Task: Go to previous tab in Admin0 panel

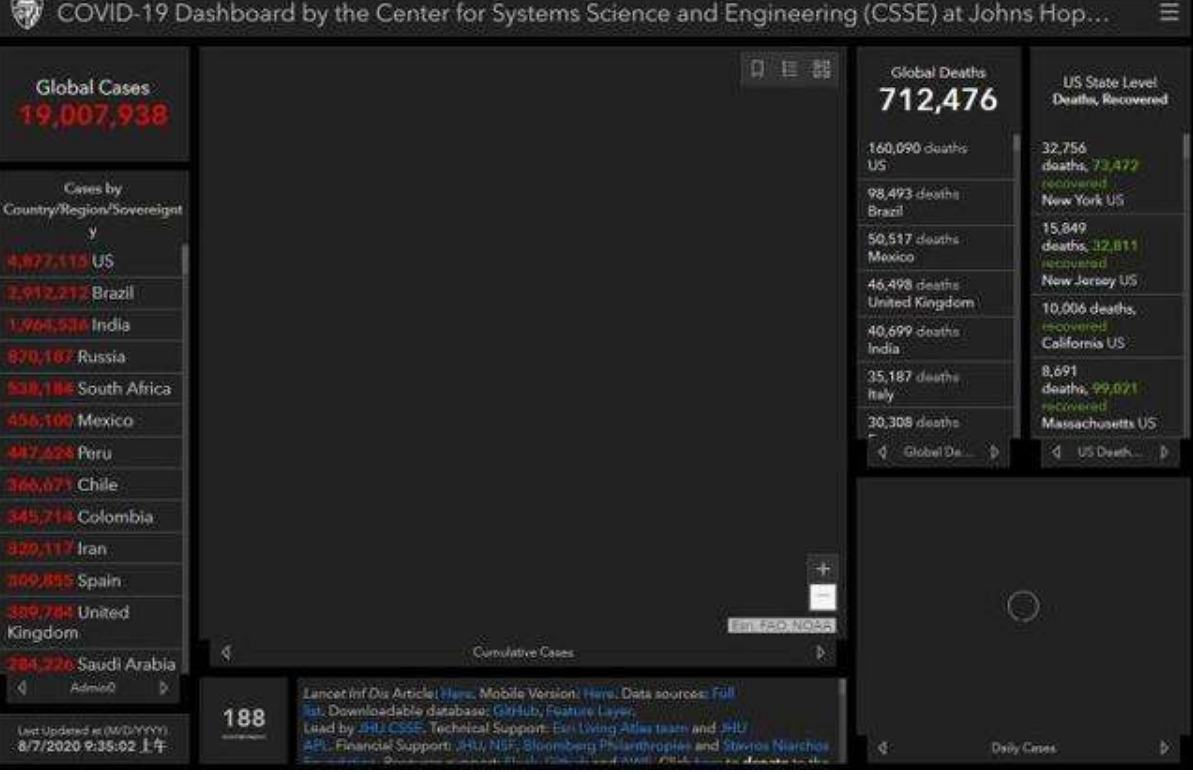Action: 22,688
